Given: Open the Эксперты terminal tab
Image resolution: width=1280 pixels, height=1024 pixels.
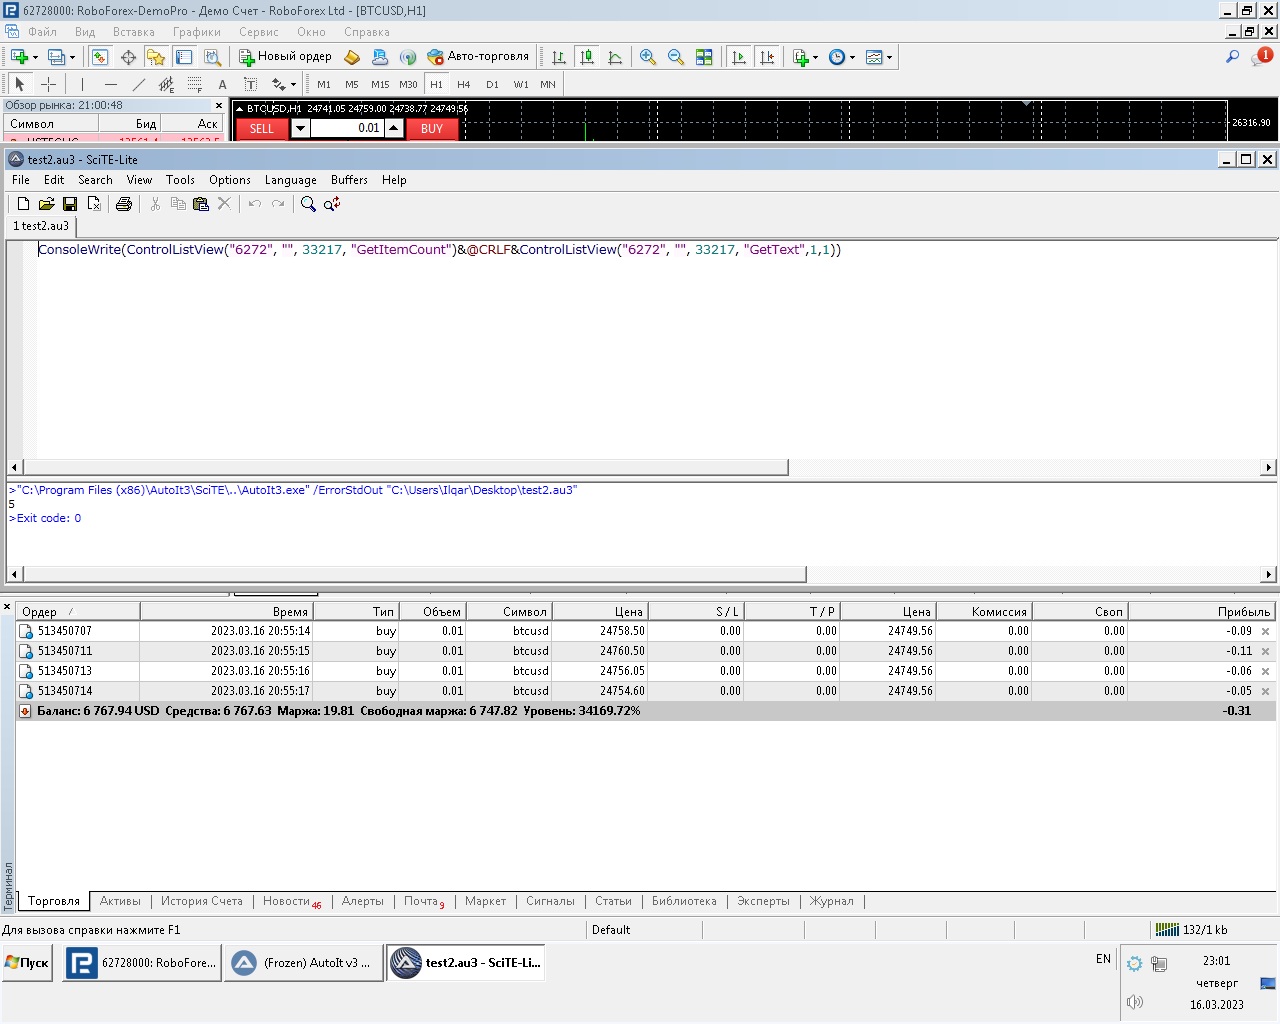Looking at the screenshot, I should 763,901.
